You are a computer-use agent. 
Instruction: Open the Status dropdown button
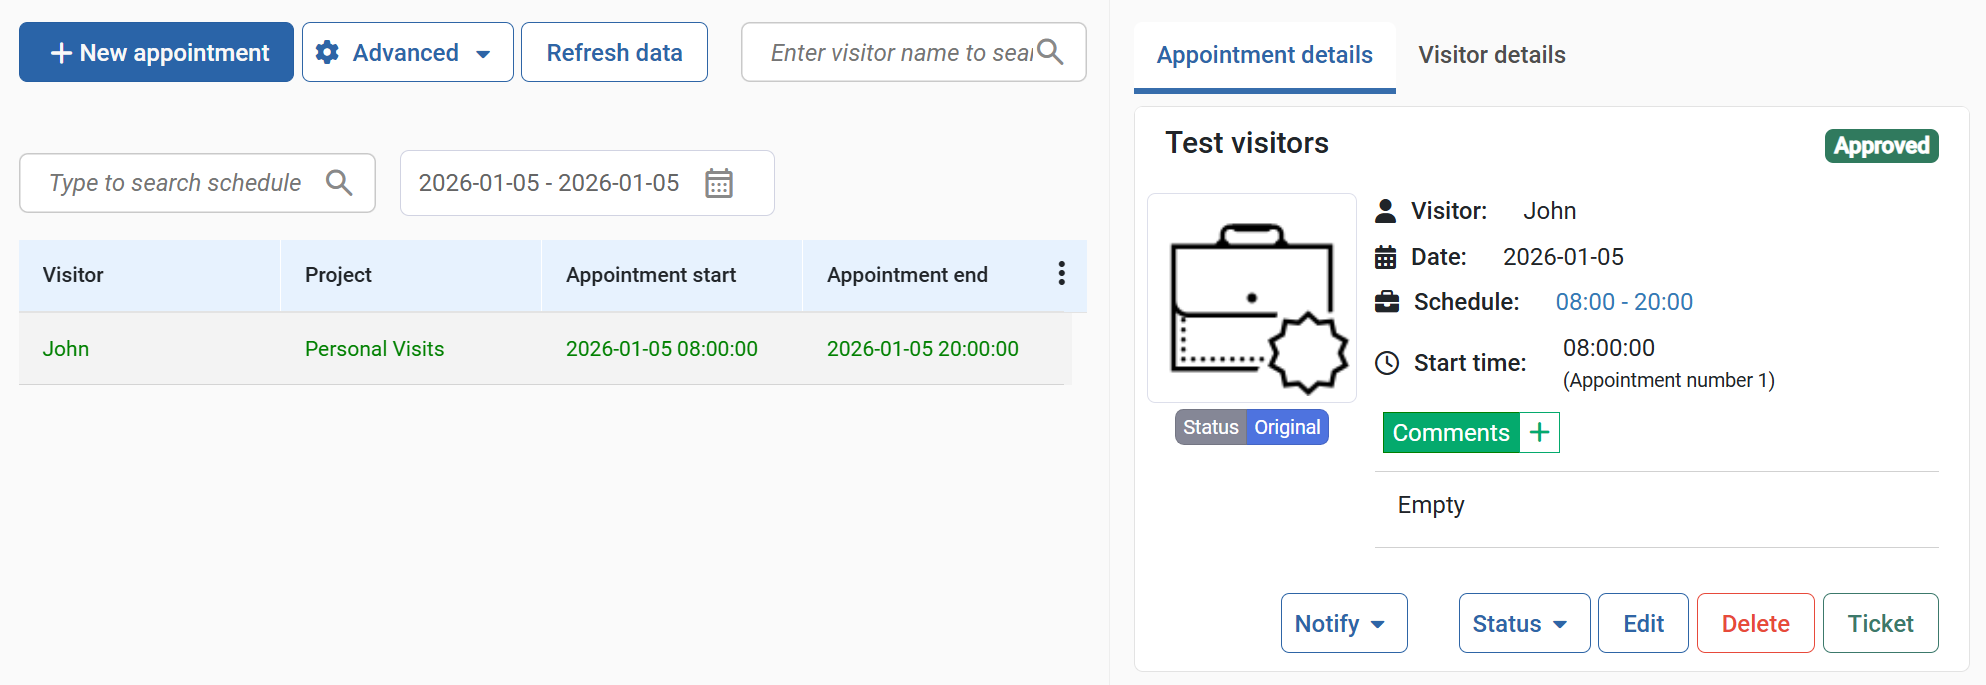[x=1523, y=623]
